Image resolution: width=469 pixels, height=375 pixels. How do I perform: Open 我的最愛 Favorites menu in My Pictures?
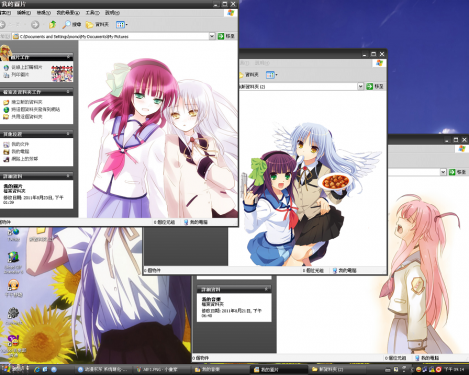pyautogui.click(x=68, y=13)
